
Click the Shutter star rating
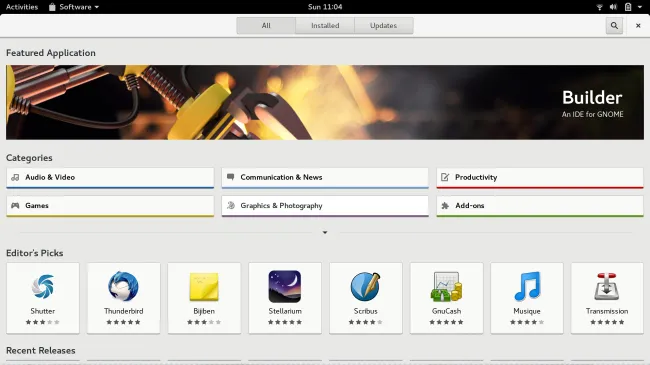43,322
